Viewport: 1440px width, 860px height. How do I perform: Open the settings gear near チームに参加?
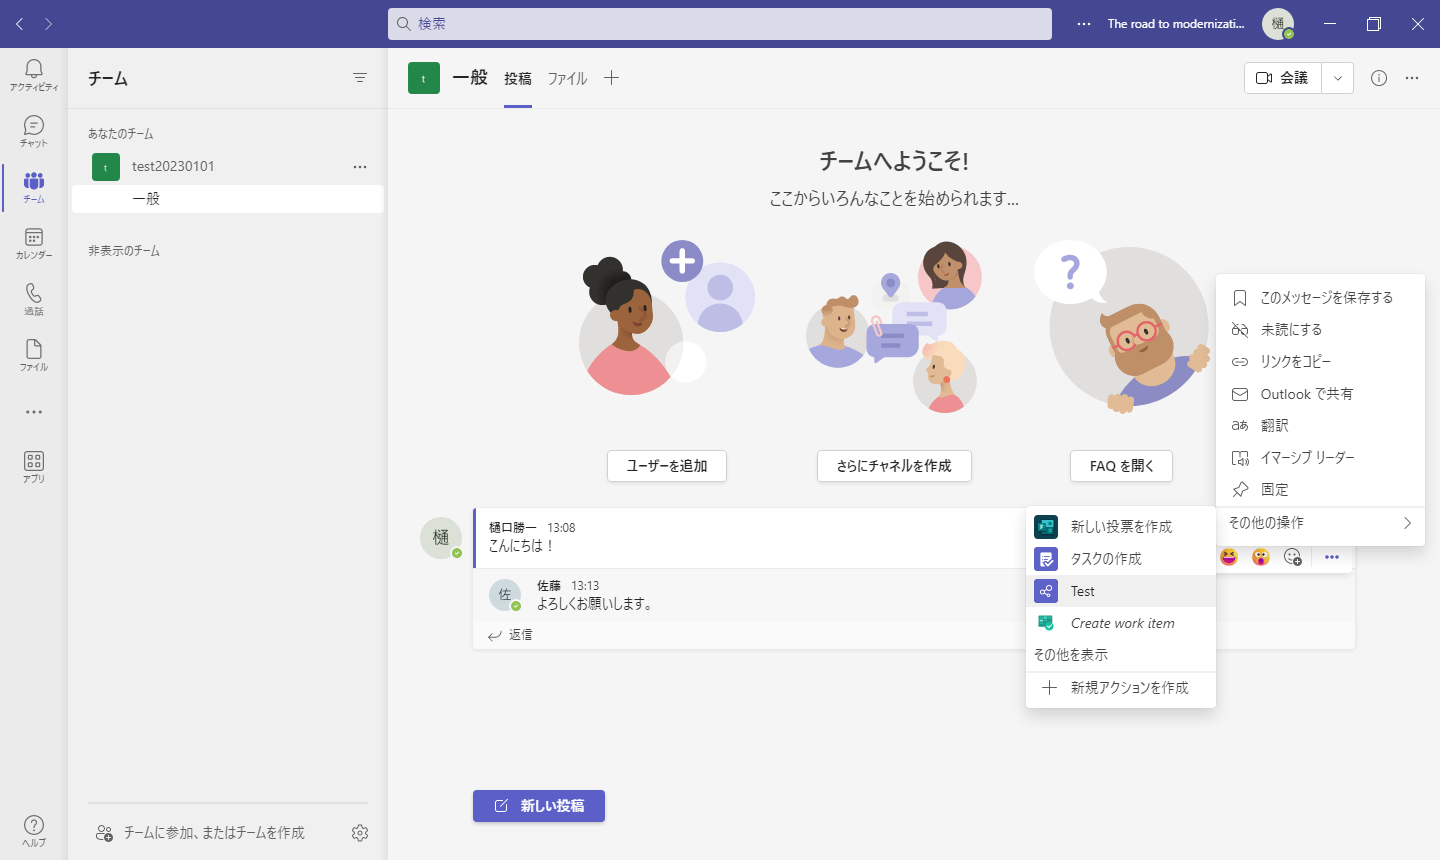pos(359,832)
